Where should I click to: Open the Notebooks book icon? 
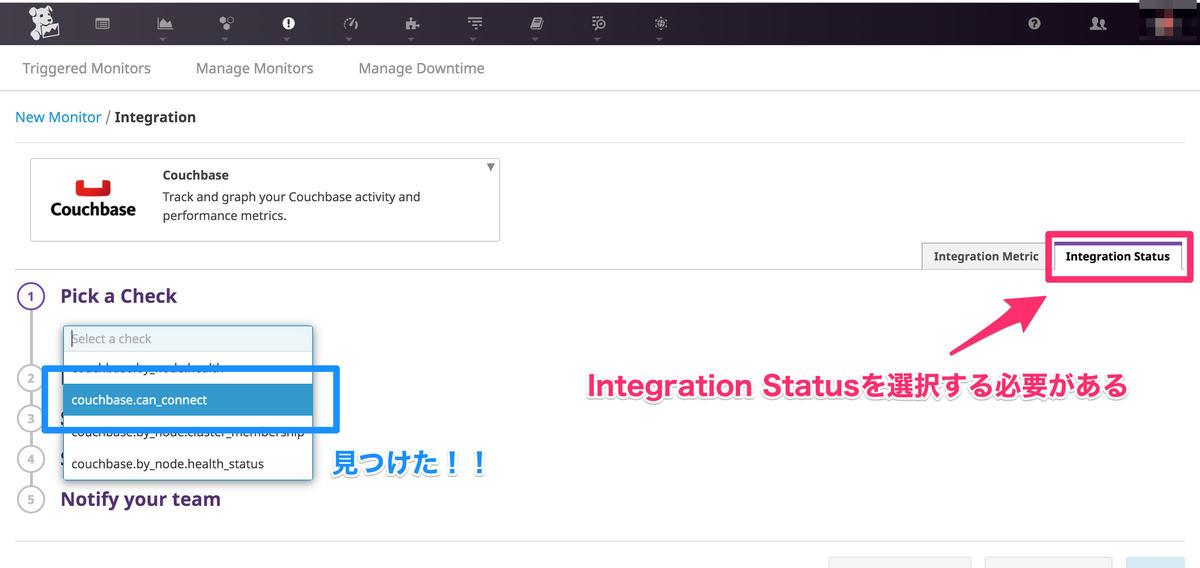(537, 23)
